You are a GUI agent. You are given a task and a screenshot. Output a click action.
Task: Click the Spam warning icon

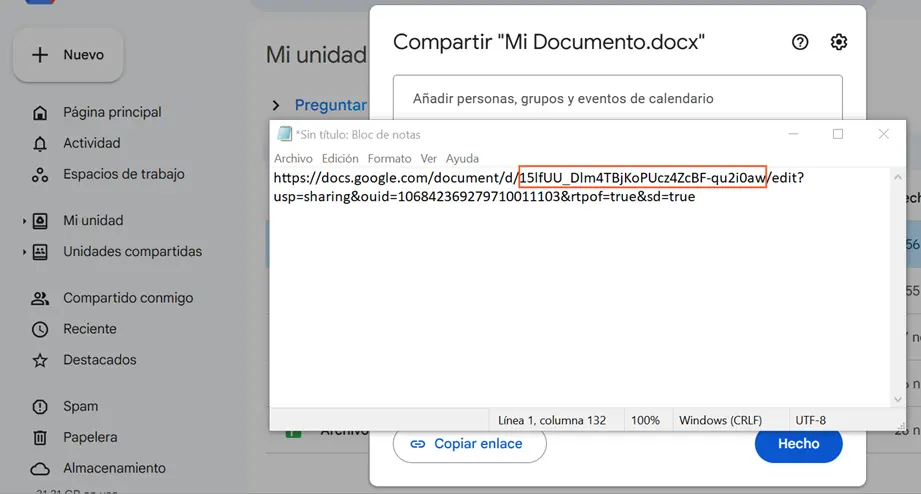tap(40, 406)
